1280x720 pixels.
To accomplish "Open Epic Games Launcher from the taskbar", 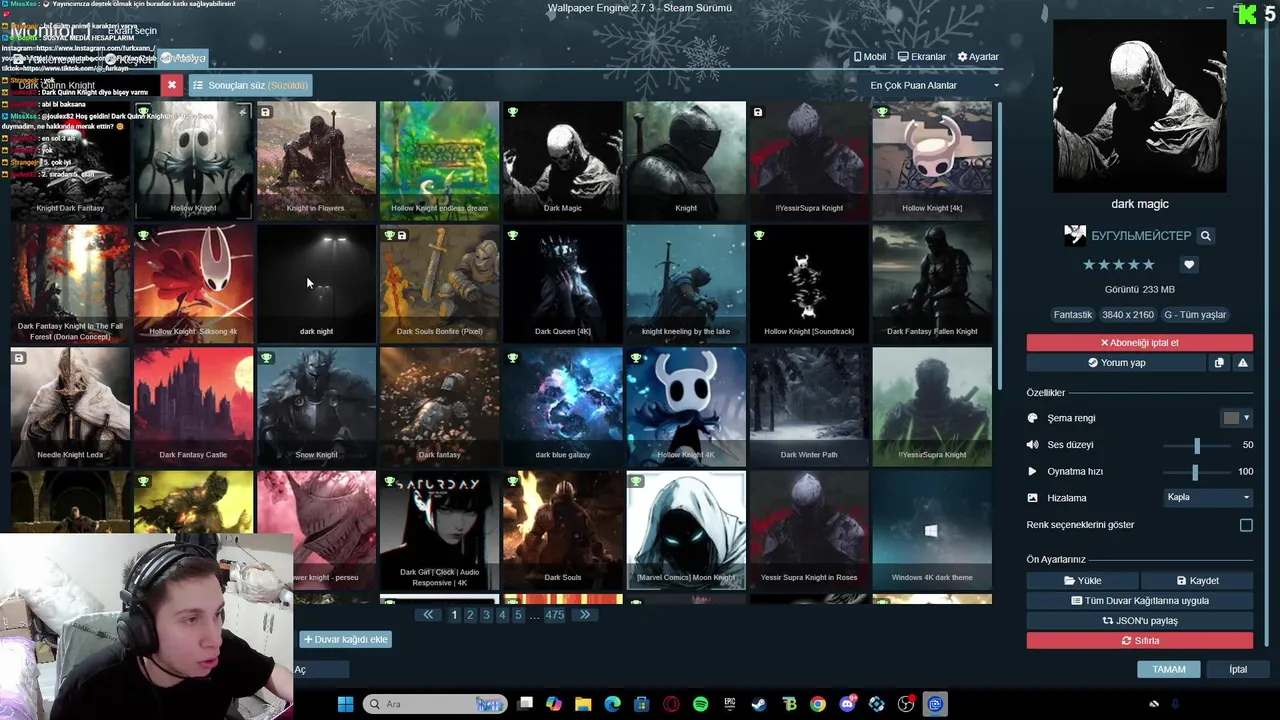I will [730, 704].
